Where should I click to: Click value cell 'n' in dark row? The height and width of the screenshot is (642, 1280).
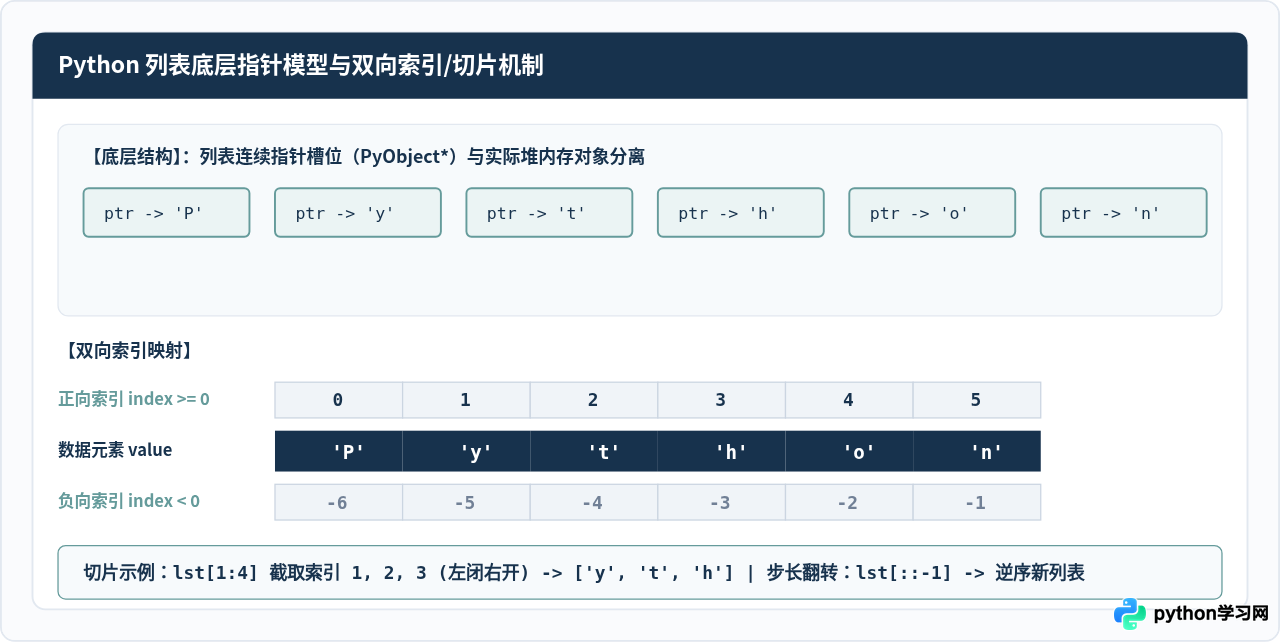[977, 451]
